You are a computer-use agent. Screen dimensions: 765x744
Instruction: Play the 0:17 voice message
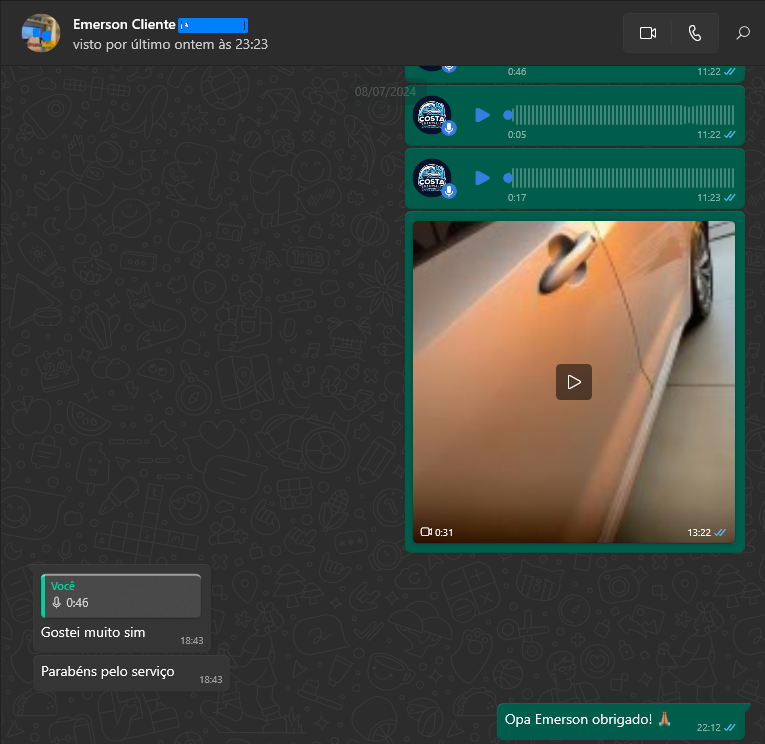click(482, 178)
